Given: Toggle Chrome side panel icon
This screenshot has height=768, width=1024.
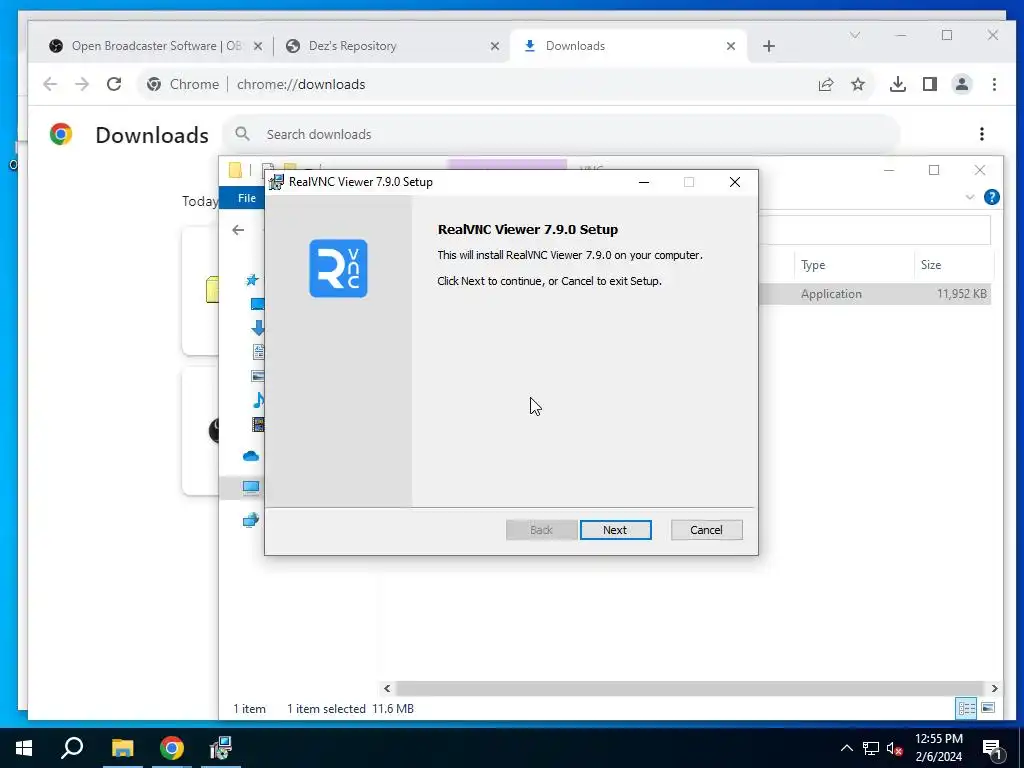Looking at the screenshot, I should click(930, 84).
